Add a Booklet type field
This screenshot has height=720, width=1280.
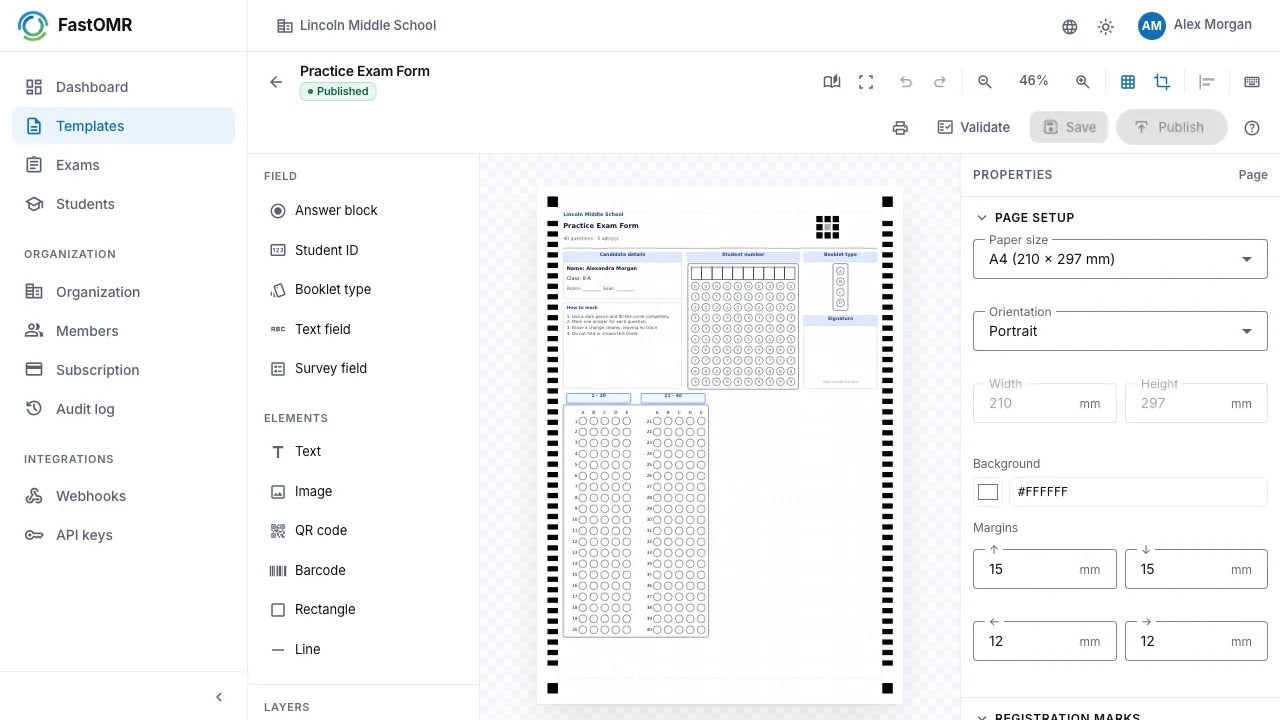point(364,289)
